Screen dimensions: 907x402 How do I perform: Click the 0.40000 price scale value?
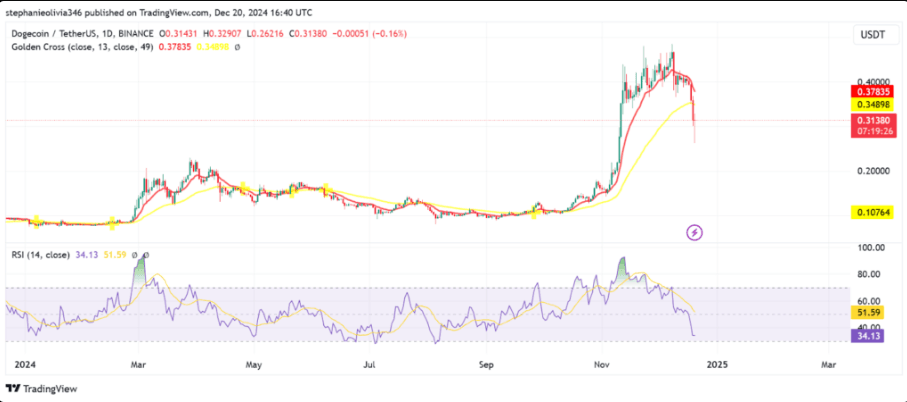pos(874,81)
